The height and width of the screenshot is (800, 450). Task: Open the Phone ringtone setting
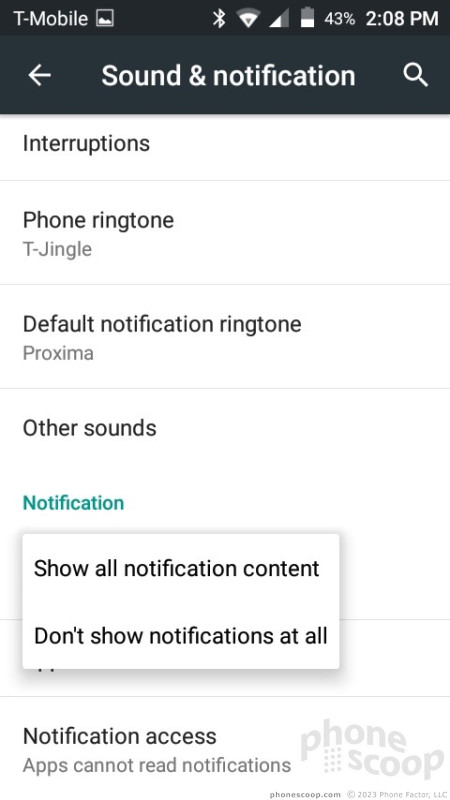(x=225, y=233)
